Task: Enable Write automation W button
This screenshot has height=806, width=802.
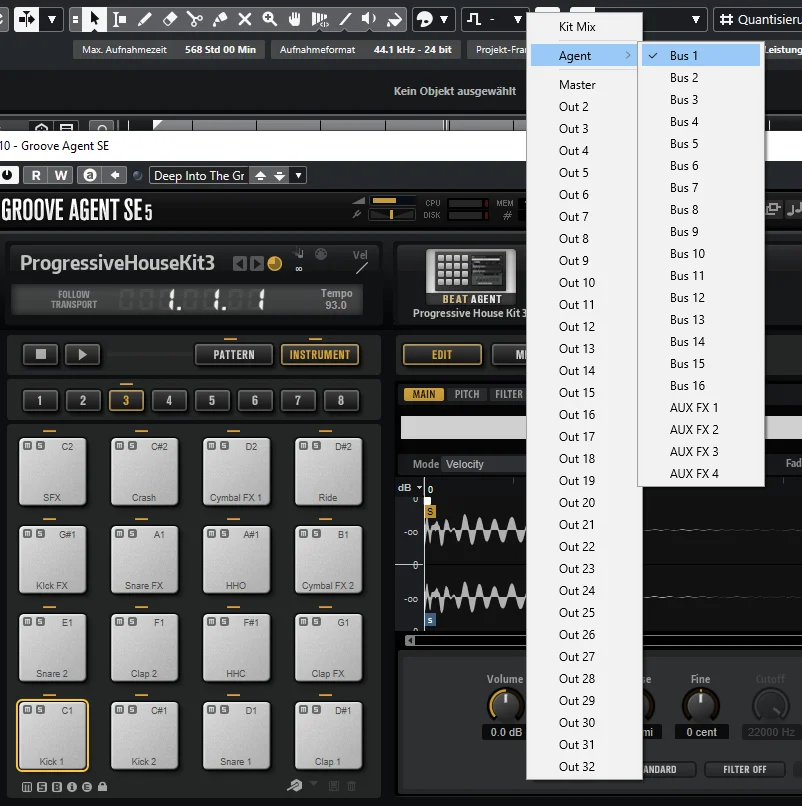Action: [61, 175]
